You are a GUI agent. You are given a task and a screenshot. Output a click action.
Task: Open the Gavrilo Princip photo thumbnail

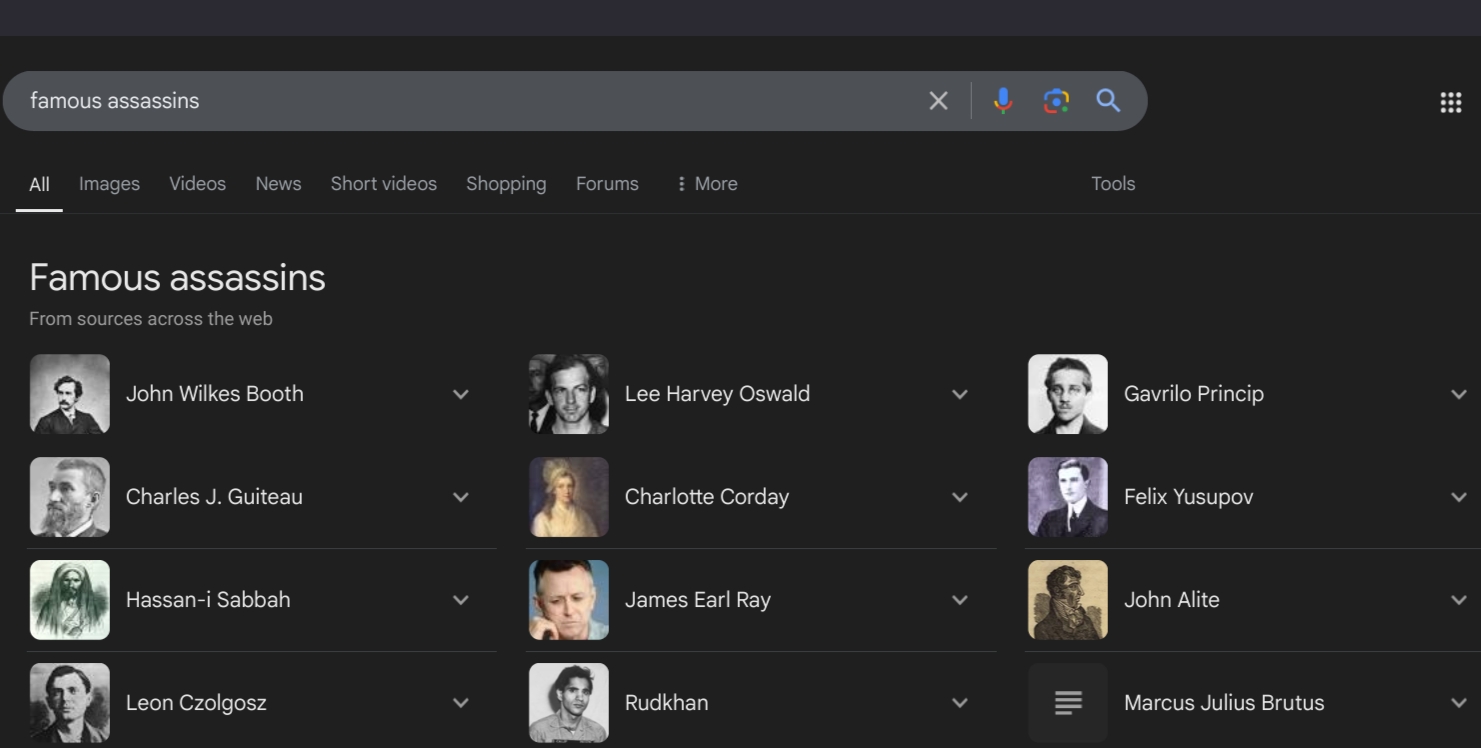pyautogui.click(x=1068, y=394)
